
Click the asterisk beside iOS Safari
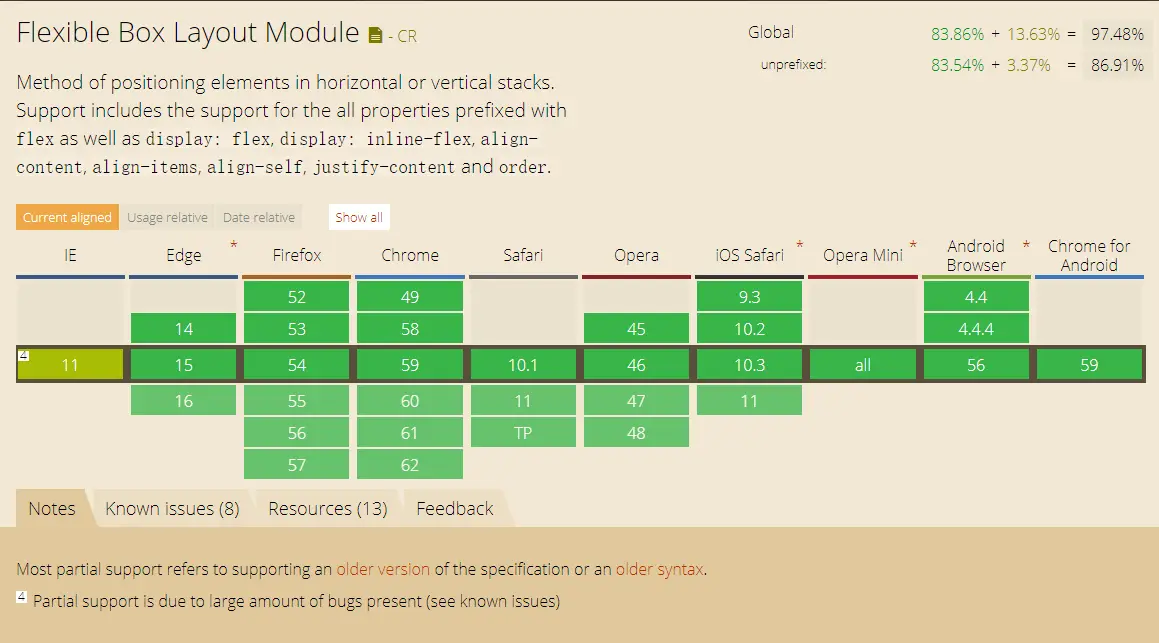800,245
